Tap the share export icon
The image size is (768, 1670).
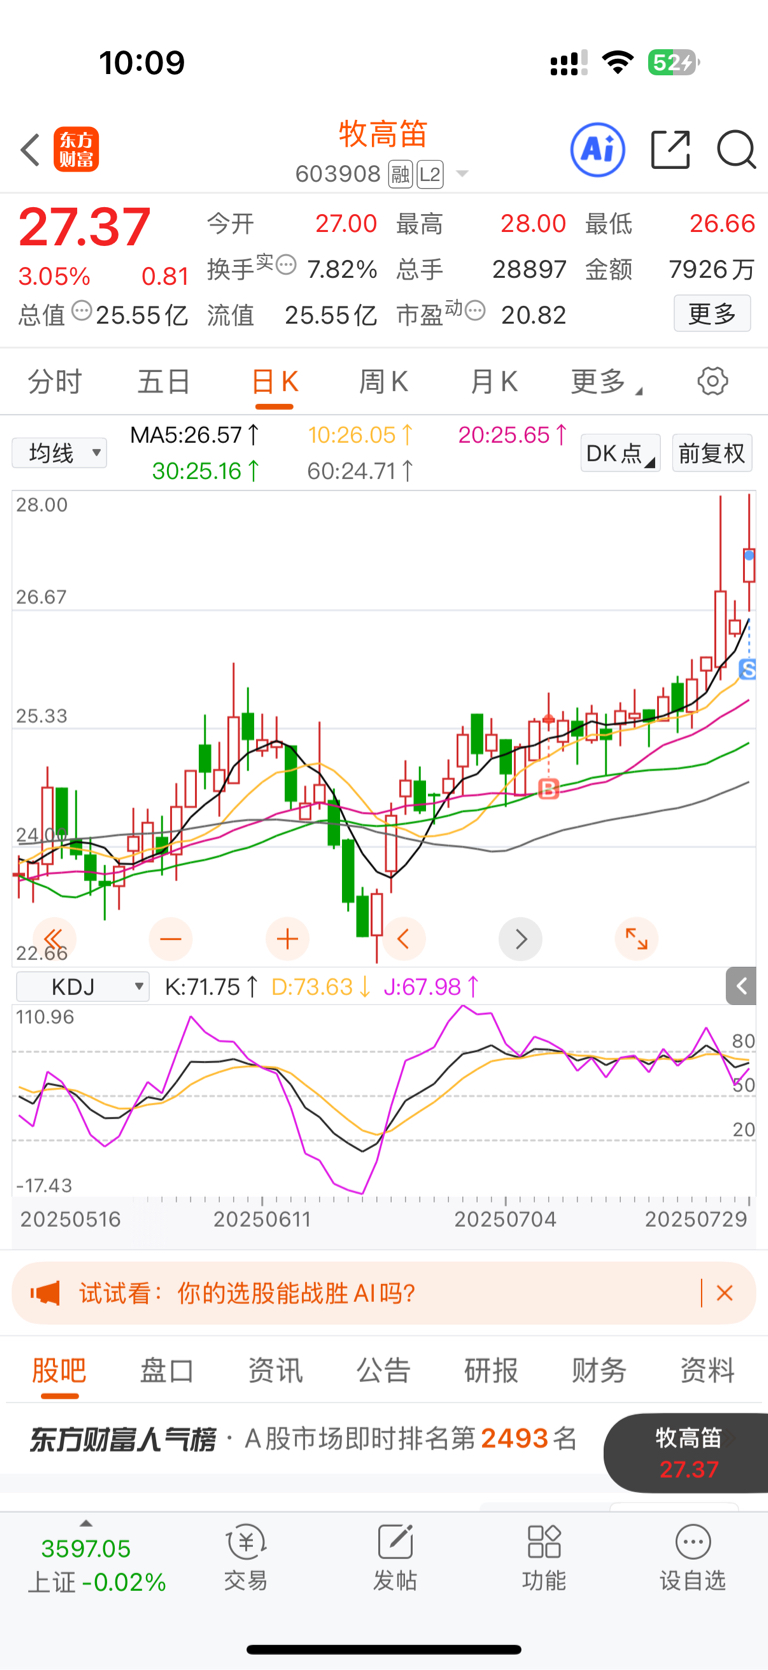coord(670,150)
